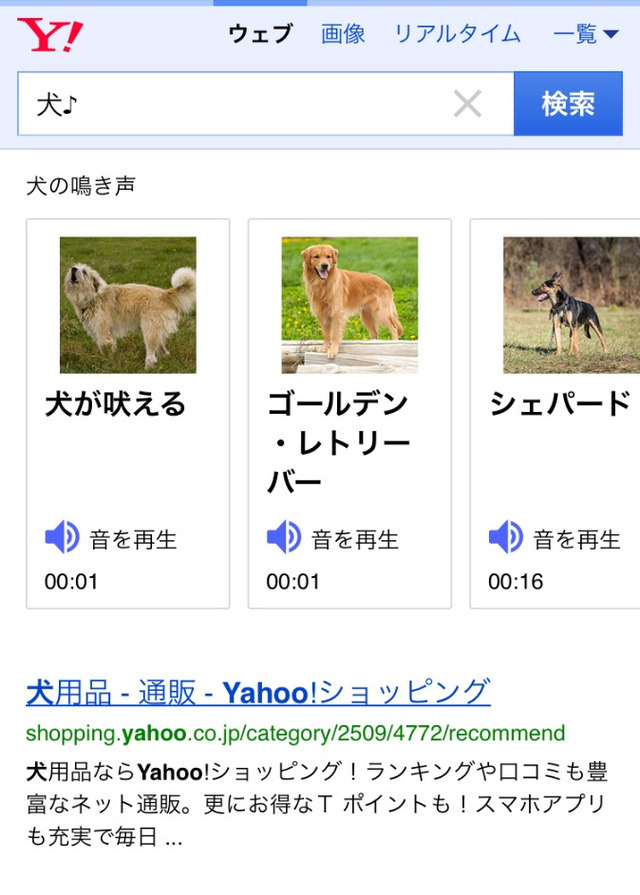This screenshot has height=895, width=640.
Task: Click the shopping.yahoo.co.jp green URL
Action: 295,733
